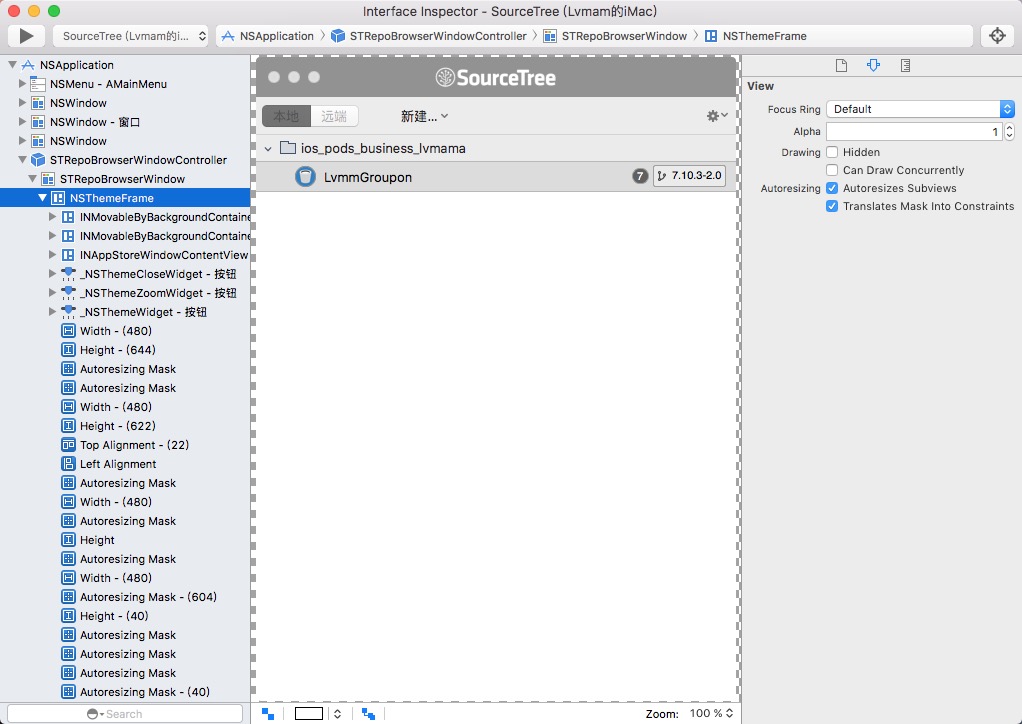Screen dimensions: 1022x724
Task: Expand the NSMenu - AMainMenu tree node
Action: (x=23, y=84)
